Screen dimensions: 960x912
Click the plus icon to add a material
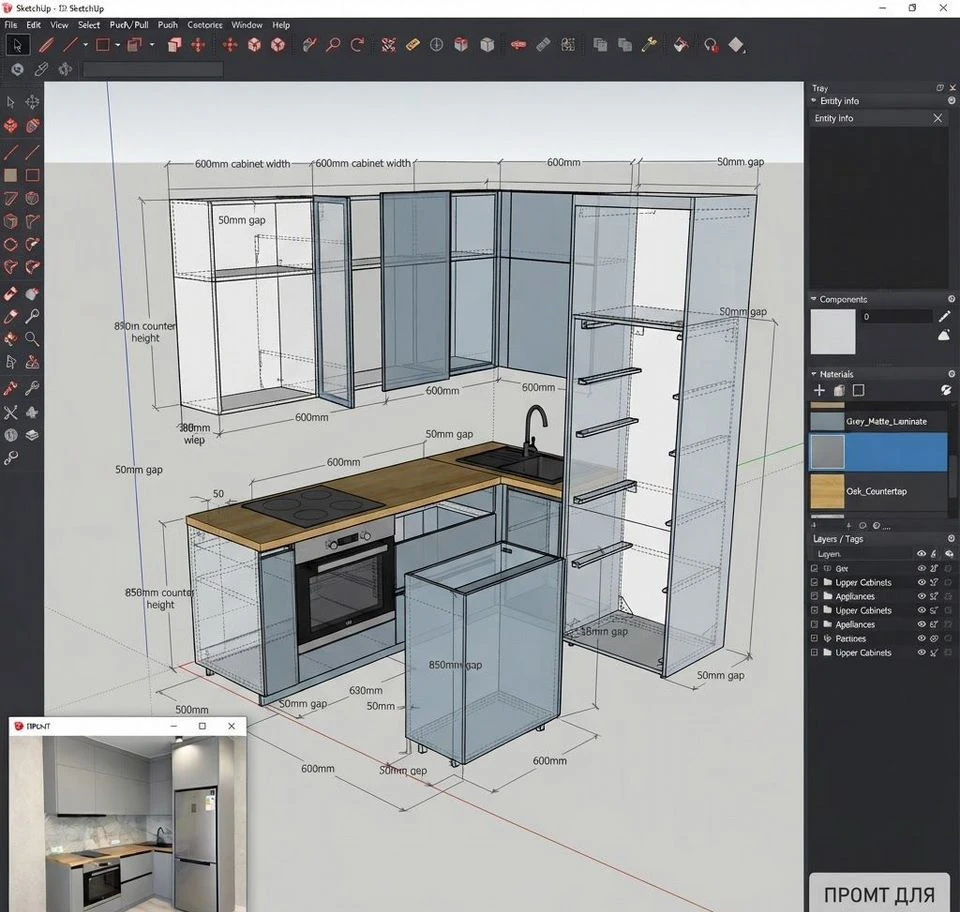click(819, 390)
